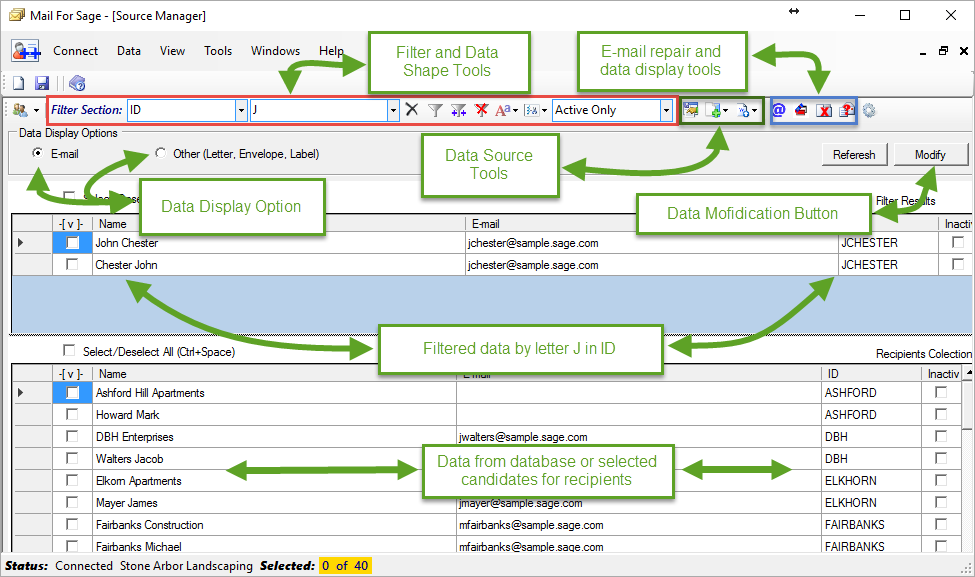The height and width of the screenshot is (577, 975).
Task: Open the Windows menu
Action: coord(275,51)
